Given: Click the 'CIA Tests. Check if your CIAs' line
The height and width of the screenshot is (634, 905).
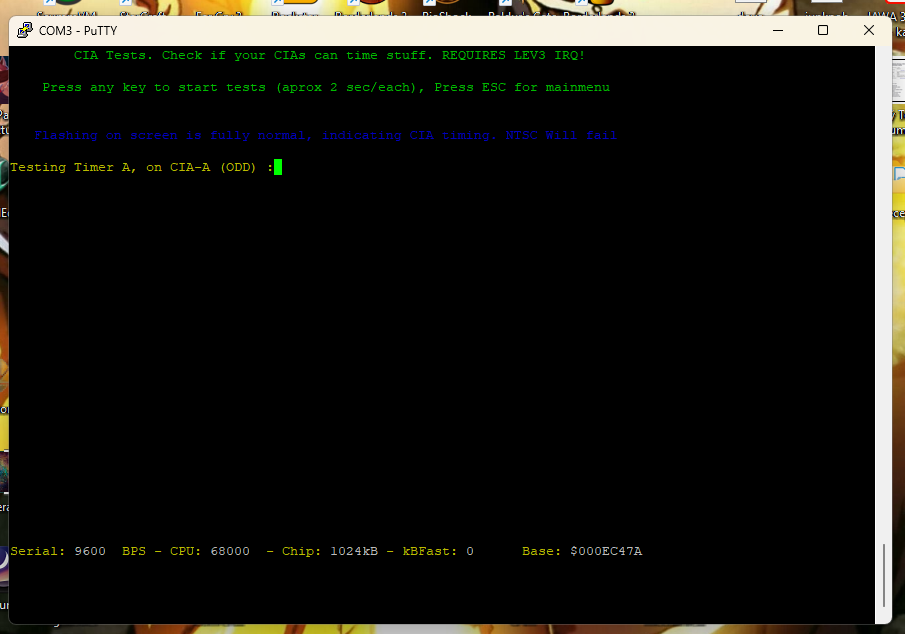Looking at the screenshot, I should (x=329, y=55).
